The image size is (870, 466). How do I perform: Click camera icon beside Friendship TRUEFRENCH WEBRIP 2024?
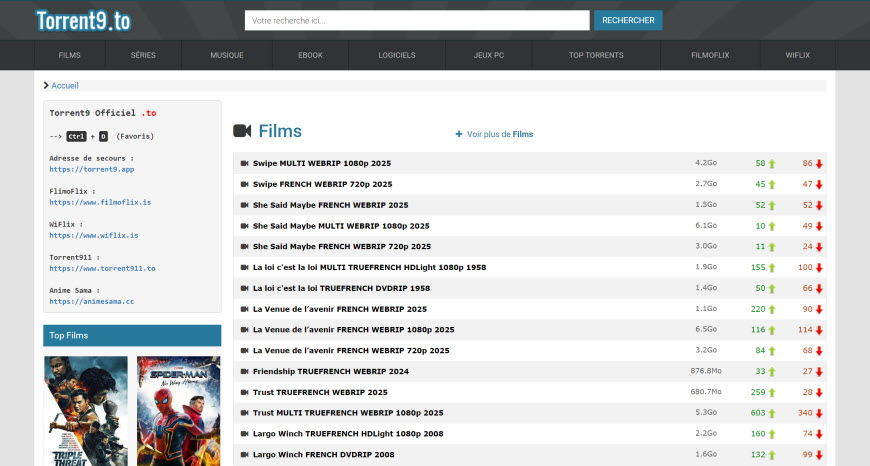244,371
